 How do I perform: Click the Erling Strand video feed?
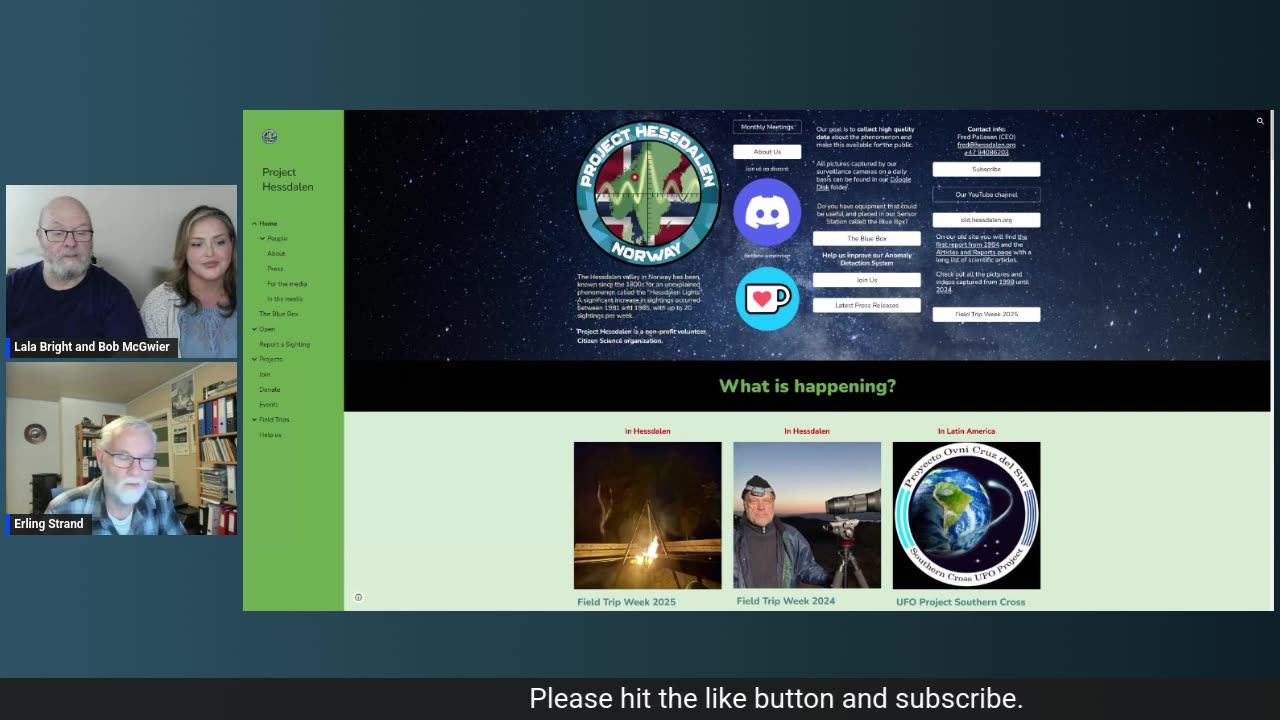pyautogui.click(x=122, y=449)
